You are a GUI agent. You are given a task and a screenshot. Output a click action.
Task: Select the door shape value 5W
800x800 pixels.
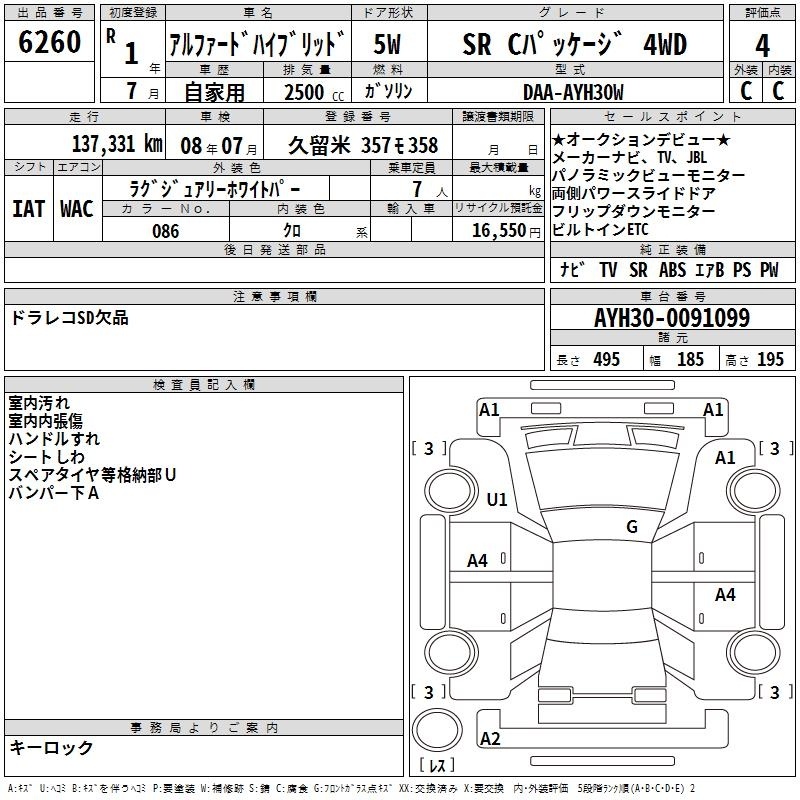tap(388, 45)
